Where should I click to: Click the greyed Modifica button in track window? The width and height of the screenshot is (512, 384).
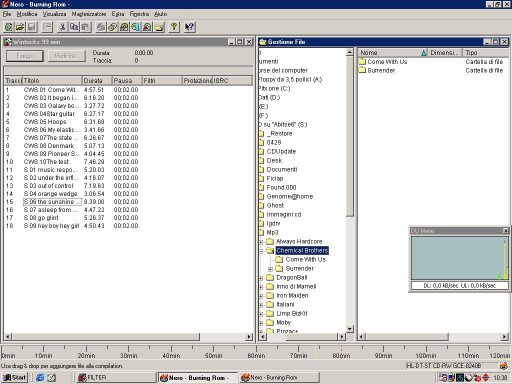tap(66, 56)
